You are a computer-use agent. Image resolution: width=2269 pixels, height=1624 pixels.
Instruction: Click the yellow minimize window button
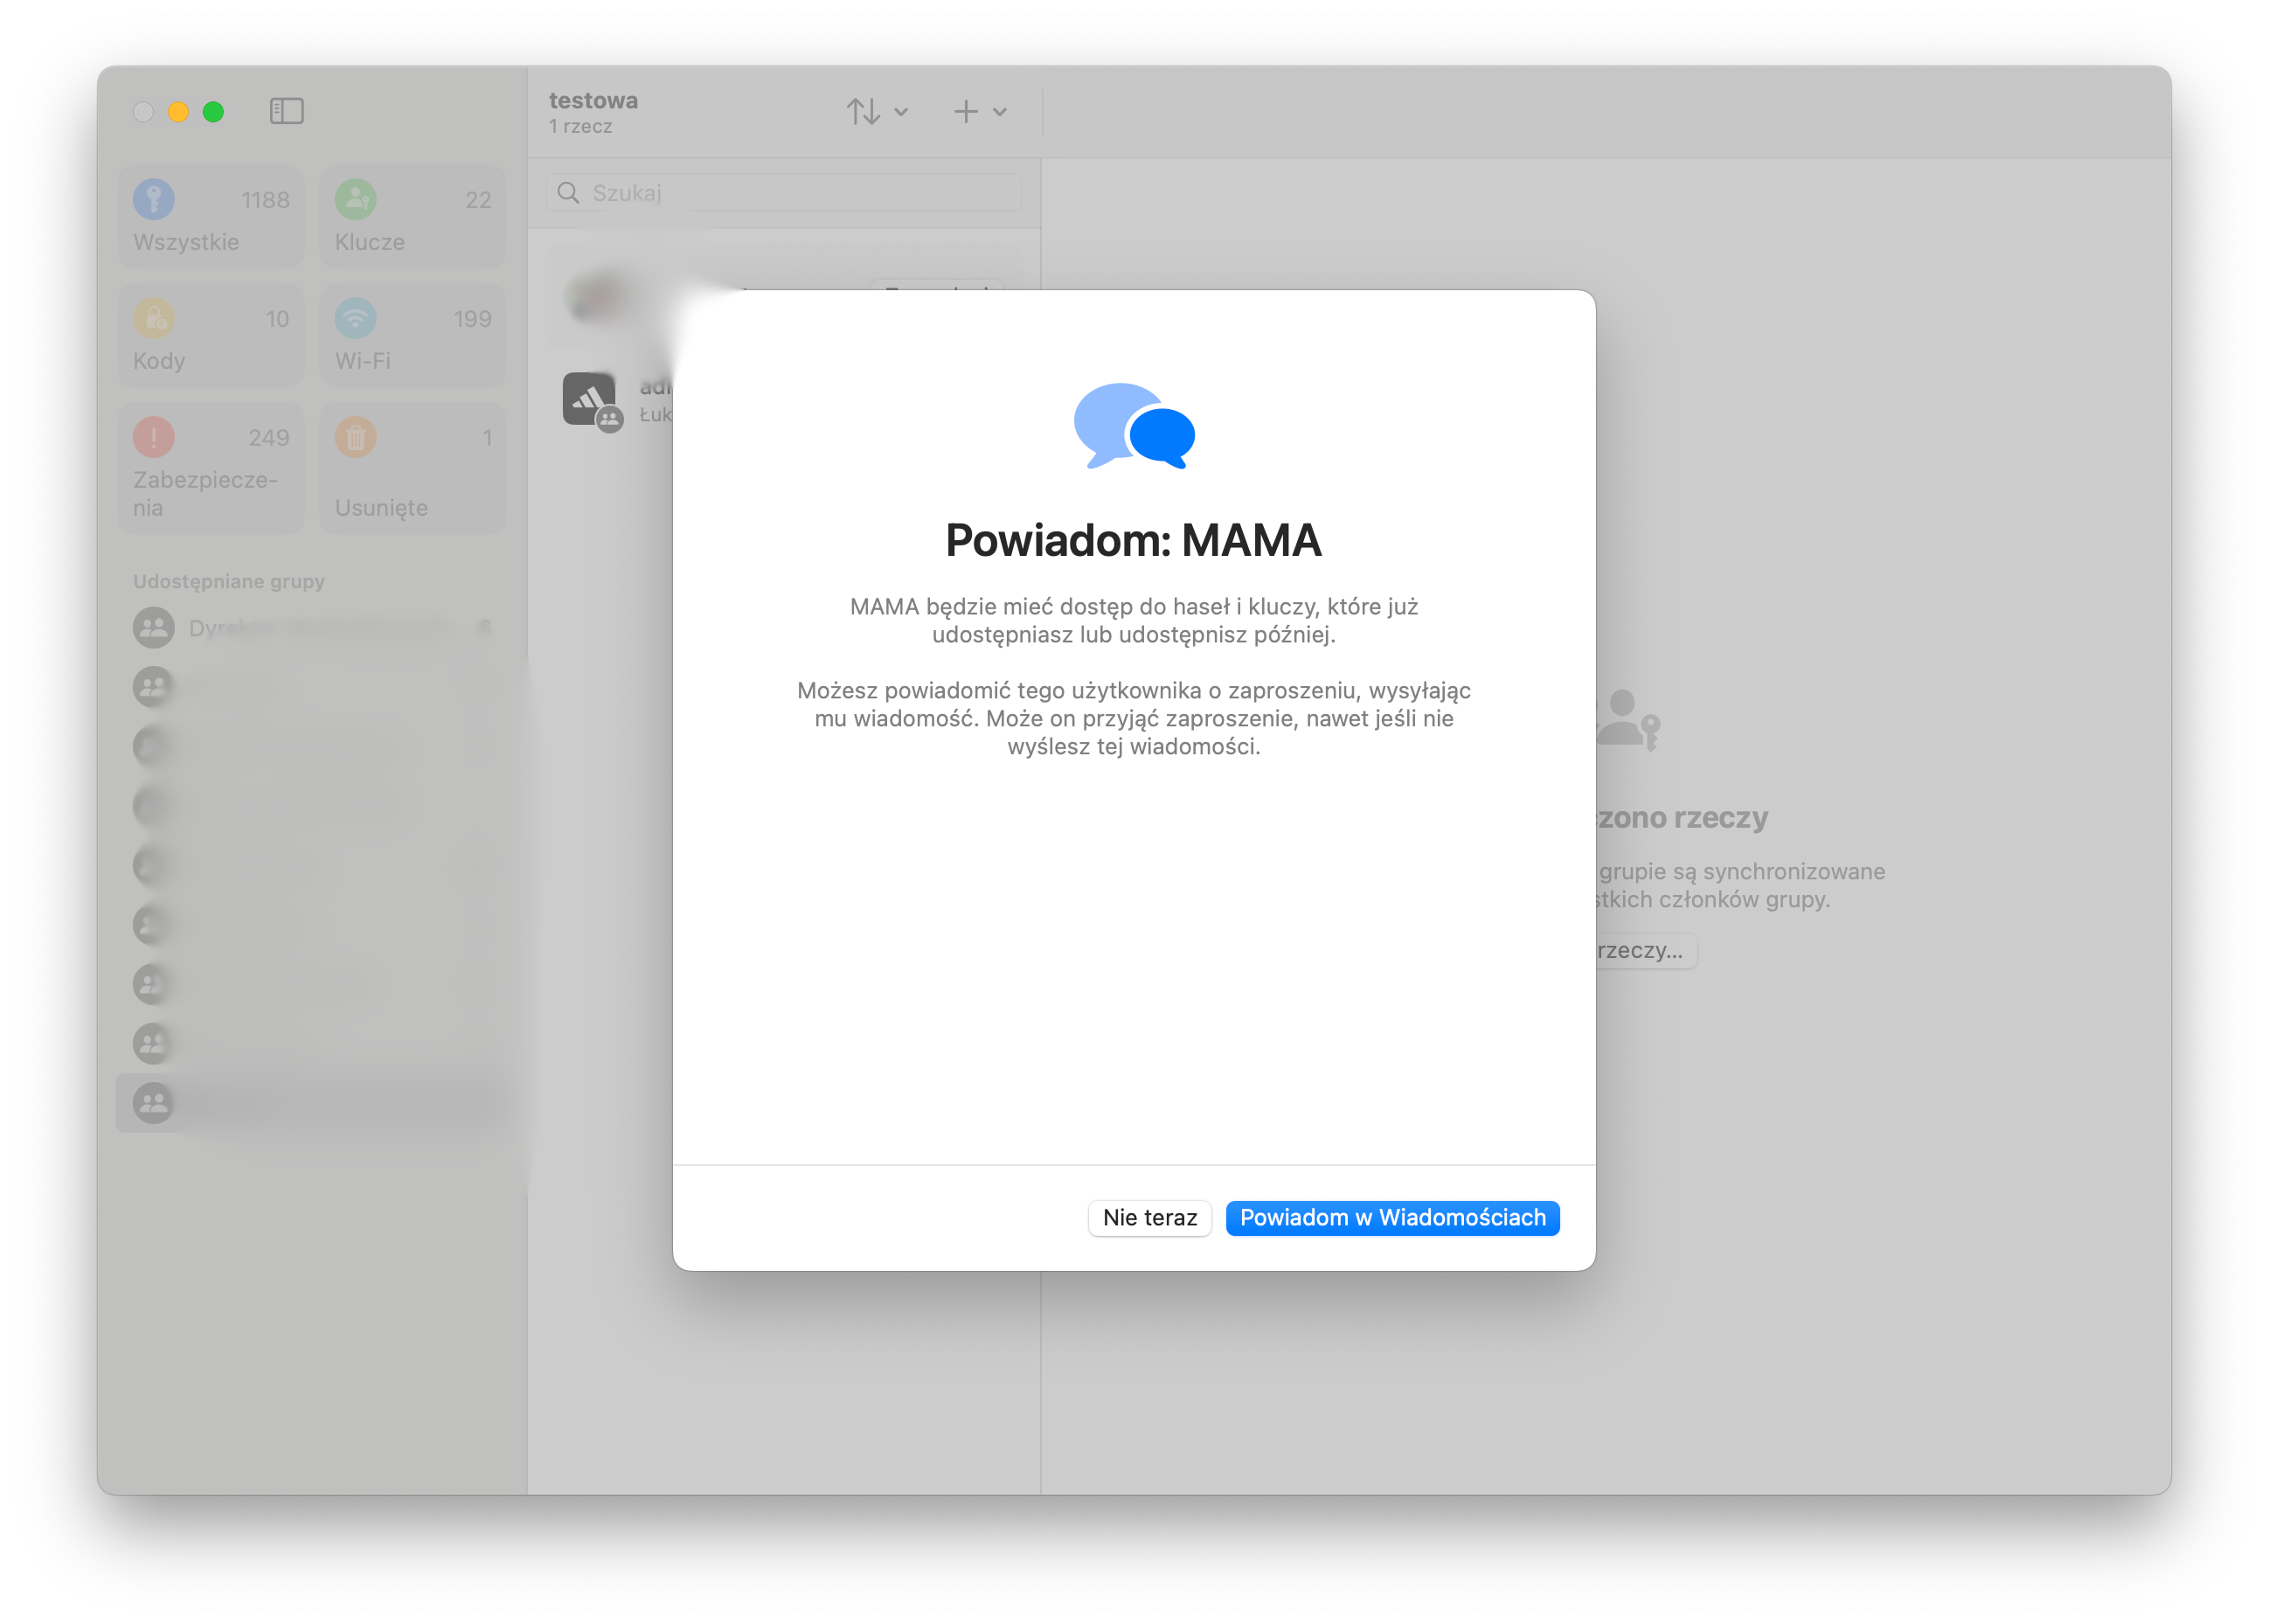click(178, 111)
